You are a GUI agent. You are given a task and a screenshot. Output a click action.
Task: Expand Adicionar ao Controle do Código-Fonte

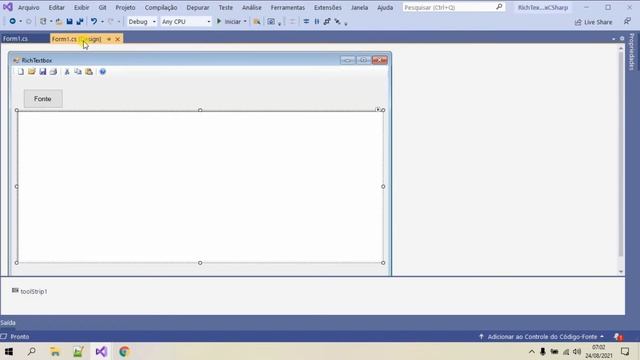coord(542,337)
